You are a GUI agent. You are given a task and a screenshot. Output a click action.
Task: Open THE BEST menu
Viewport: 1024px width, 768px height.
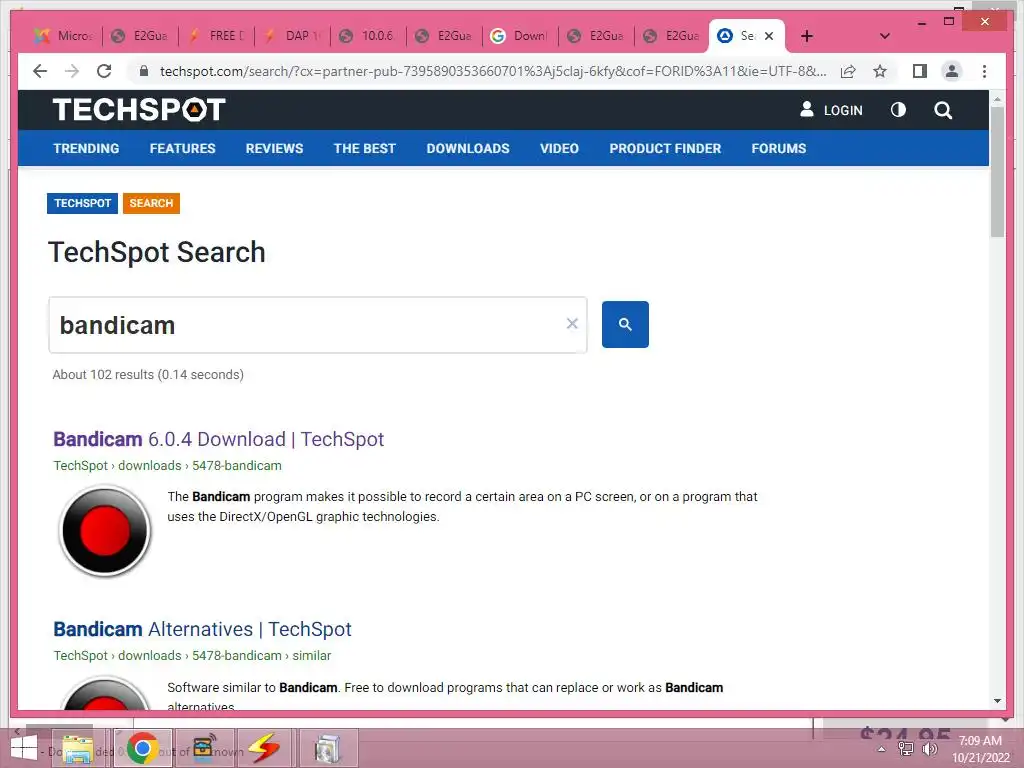364,148
